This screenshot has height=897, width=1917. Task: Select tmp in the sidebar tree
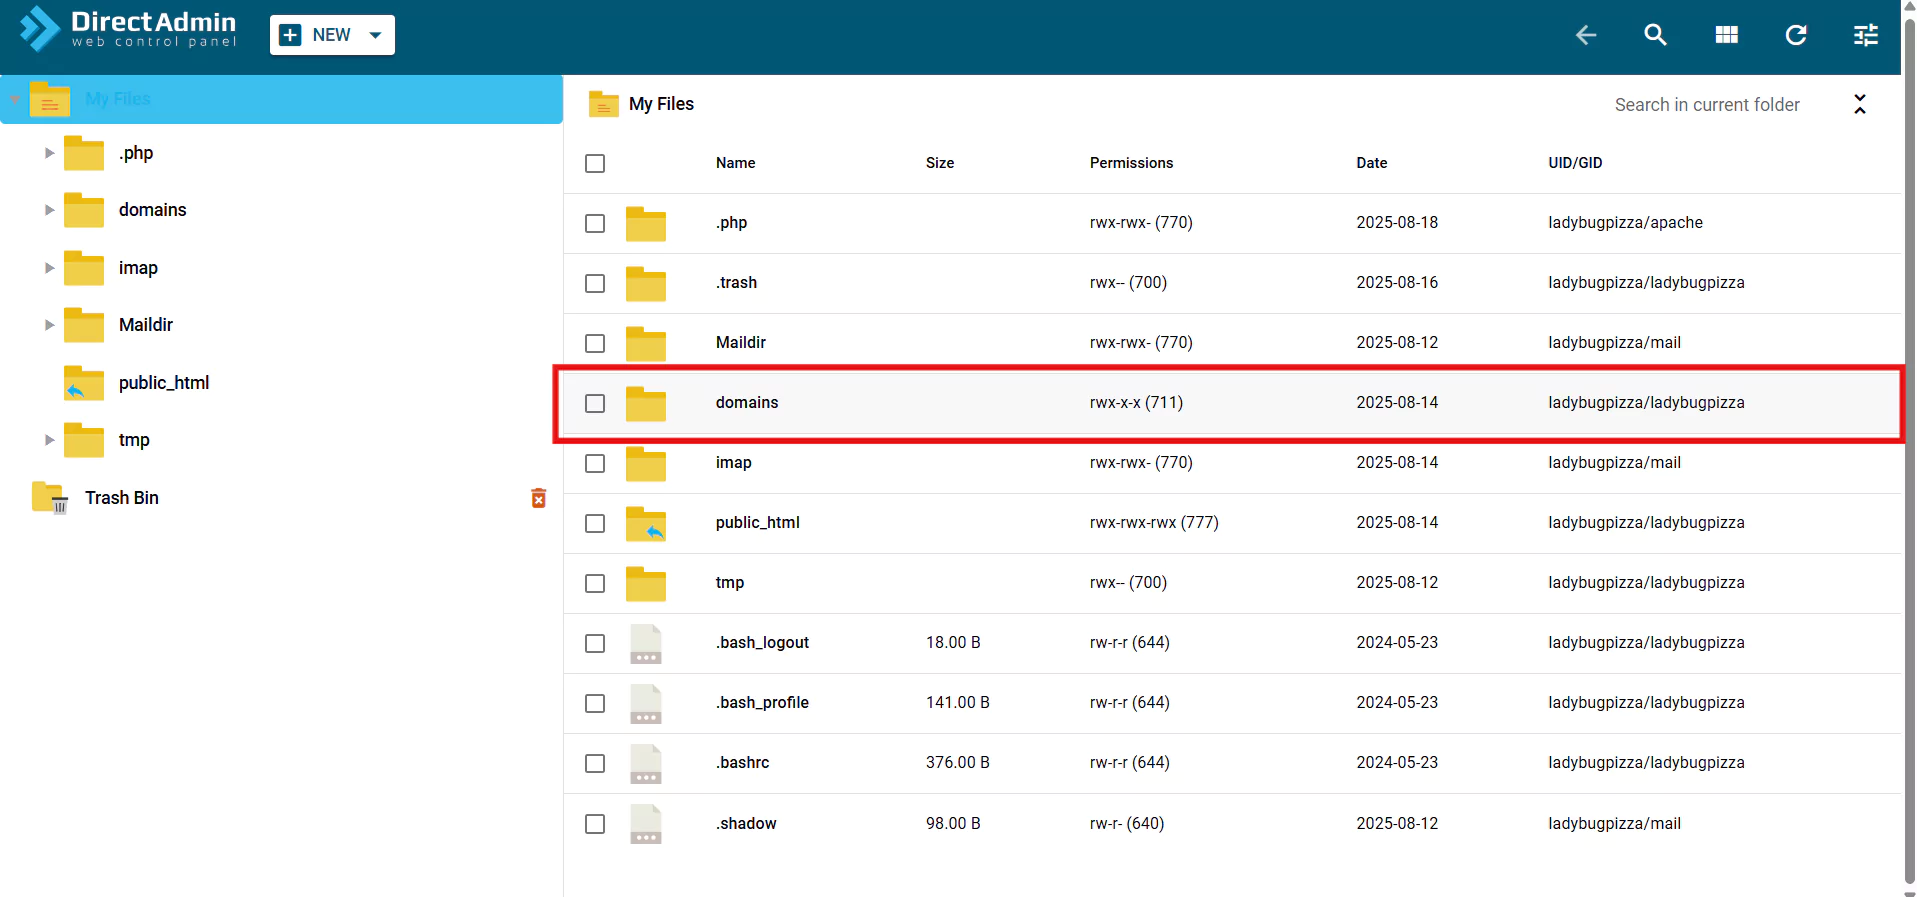point(134,440)
